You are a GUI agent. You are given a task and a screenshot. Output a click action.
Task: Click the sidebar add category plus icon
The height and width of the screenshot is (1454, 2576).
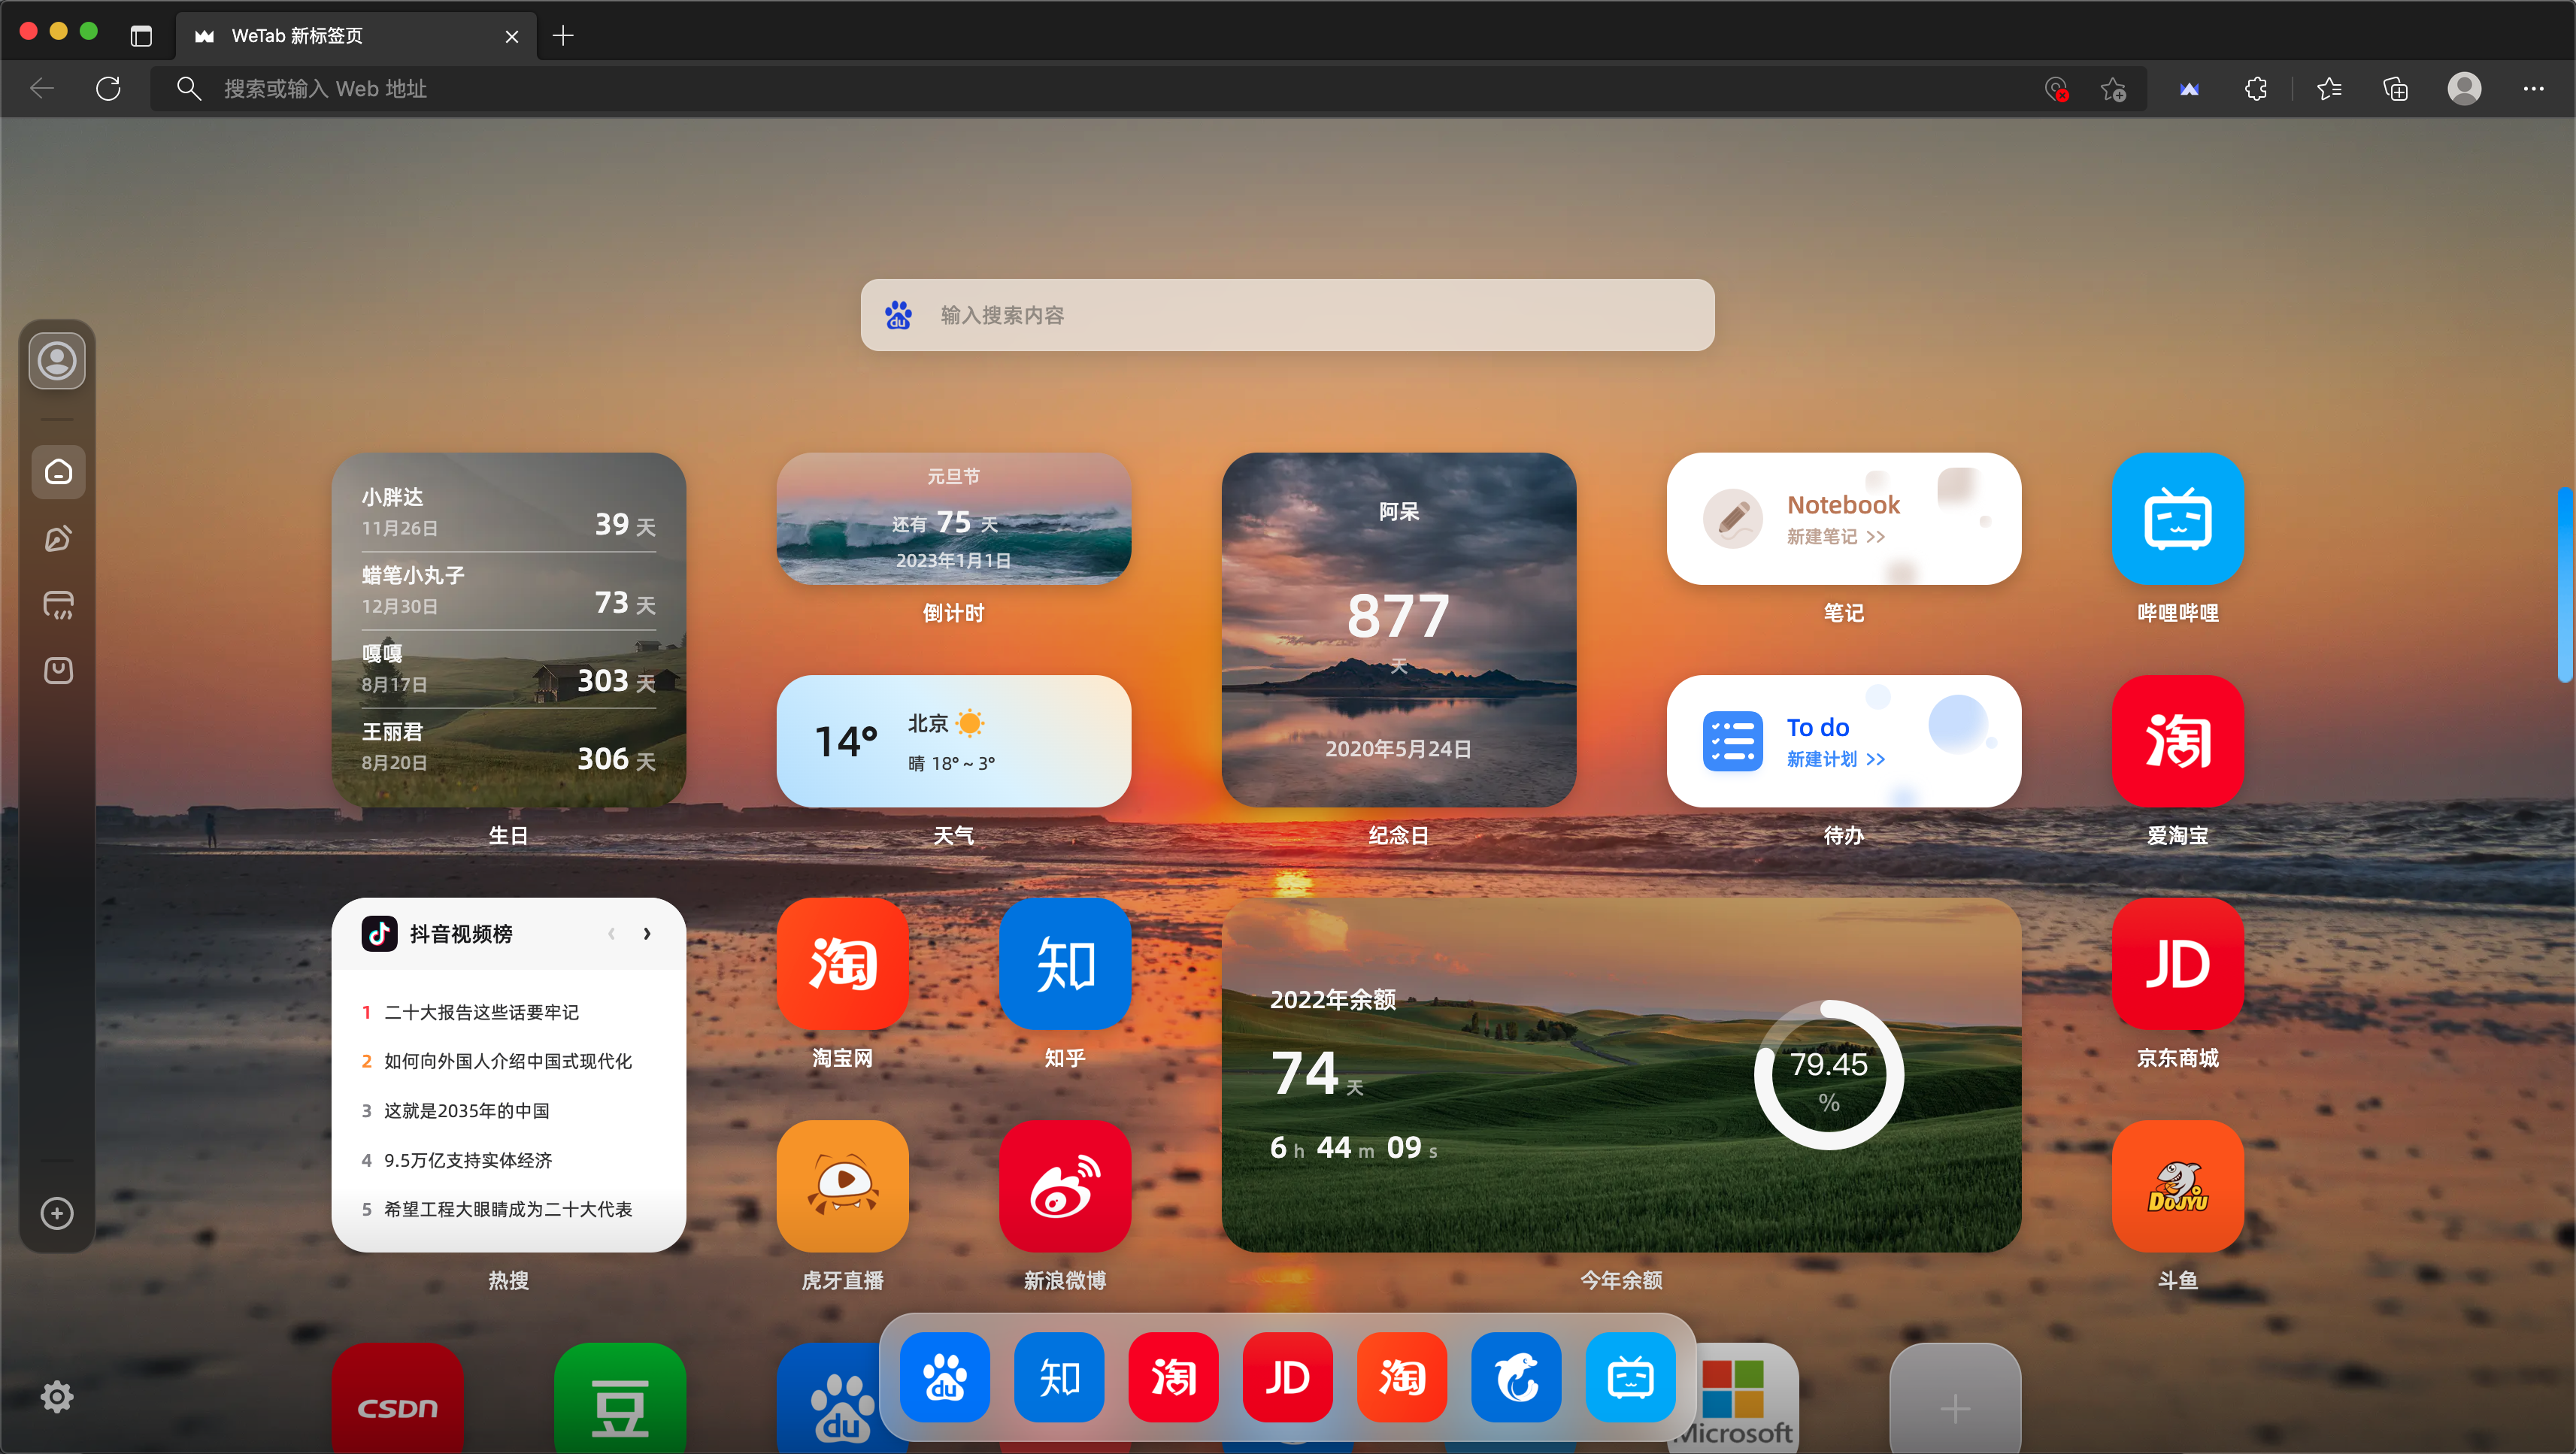click(57, 1213)
